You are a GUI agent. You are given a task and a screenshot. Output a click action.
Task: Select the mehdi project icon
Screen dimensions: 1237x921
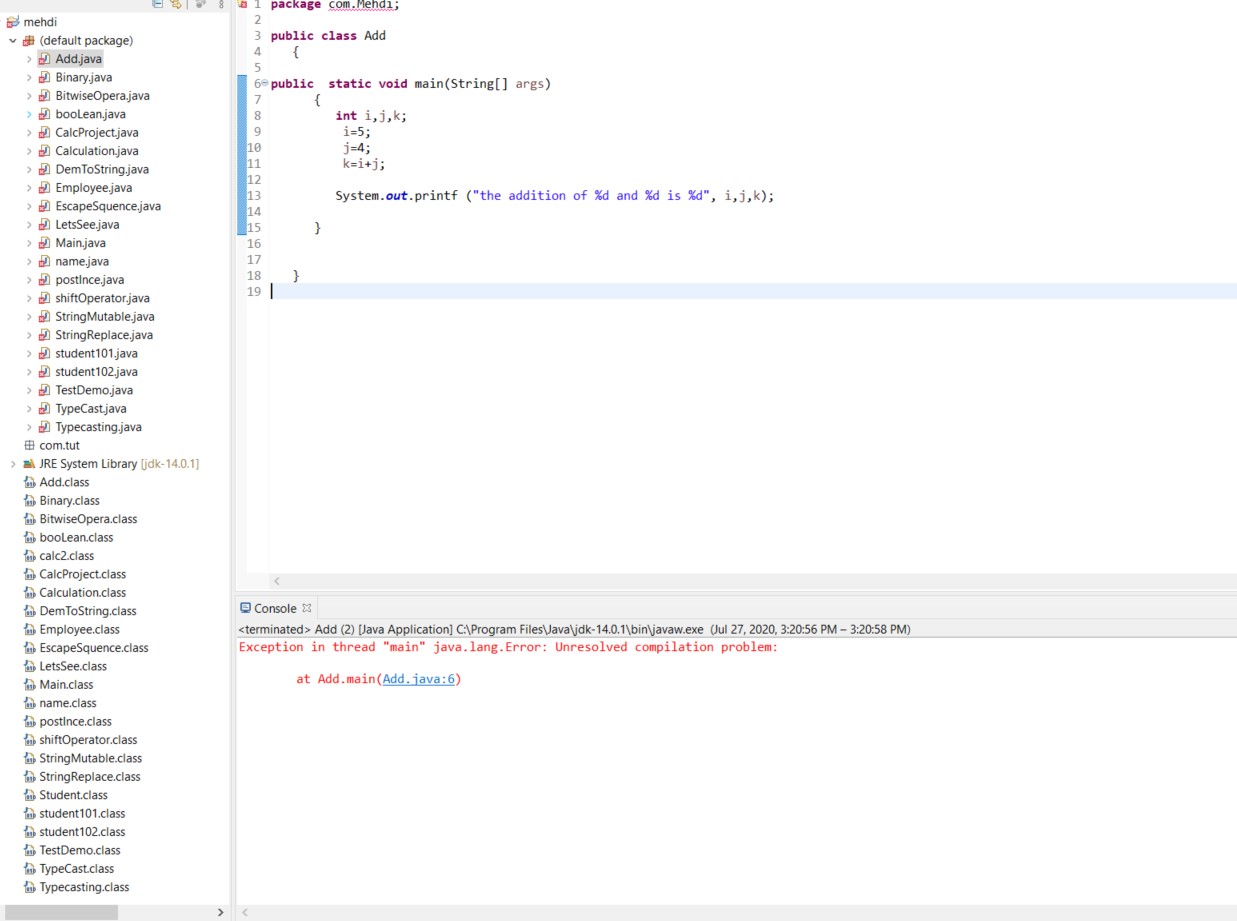tap(13, 22)
